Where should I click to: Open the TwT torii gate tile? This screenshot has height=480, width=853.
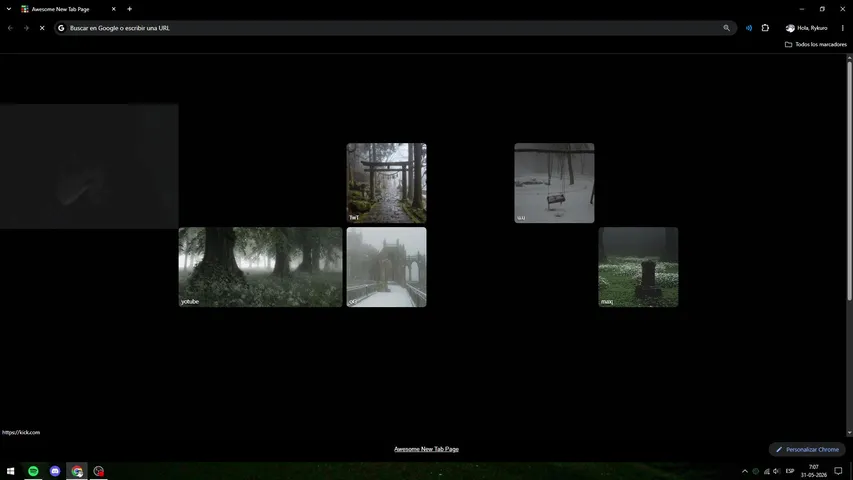coord(386,183)
